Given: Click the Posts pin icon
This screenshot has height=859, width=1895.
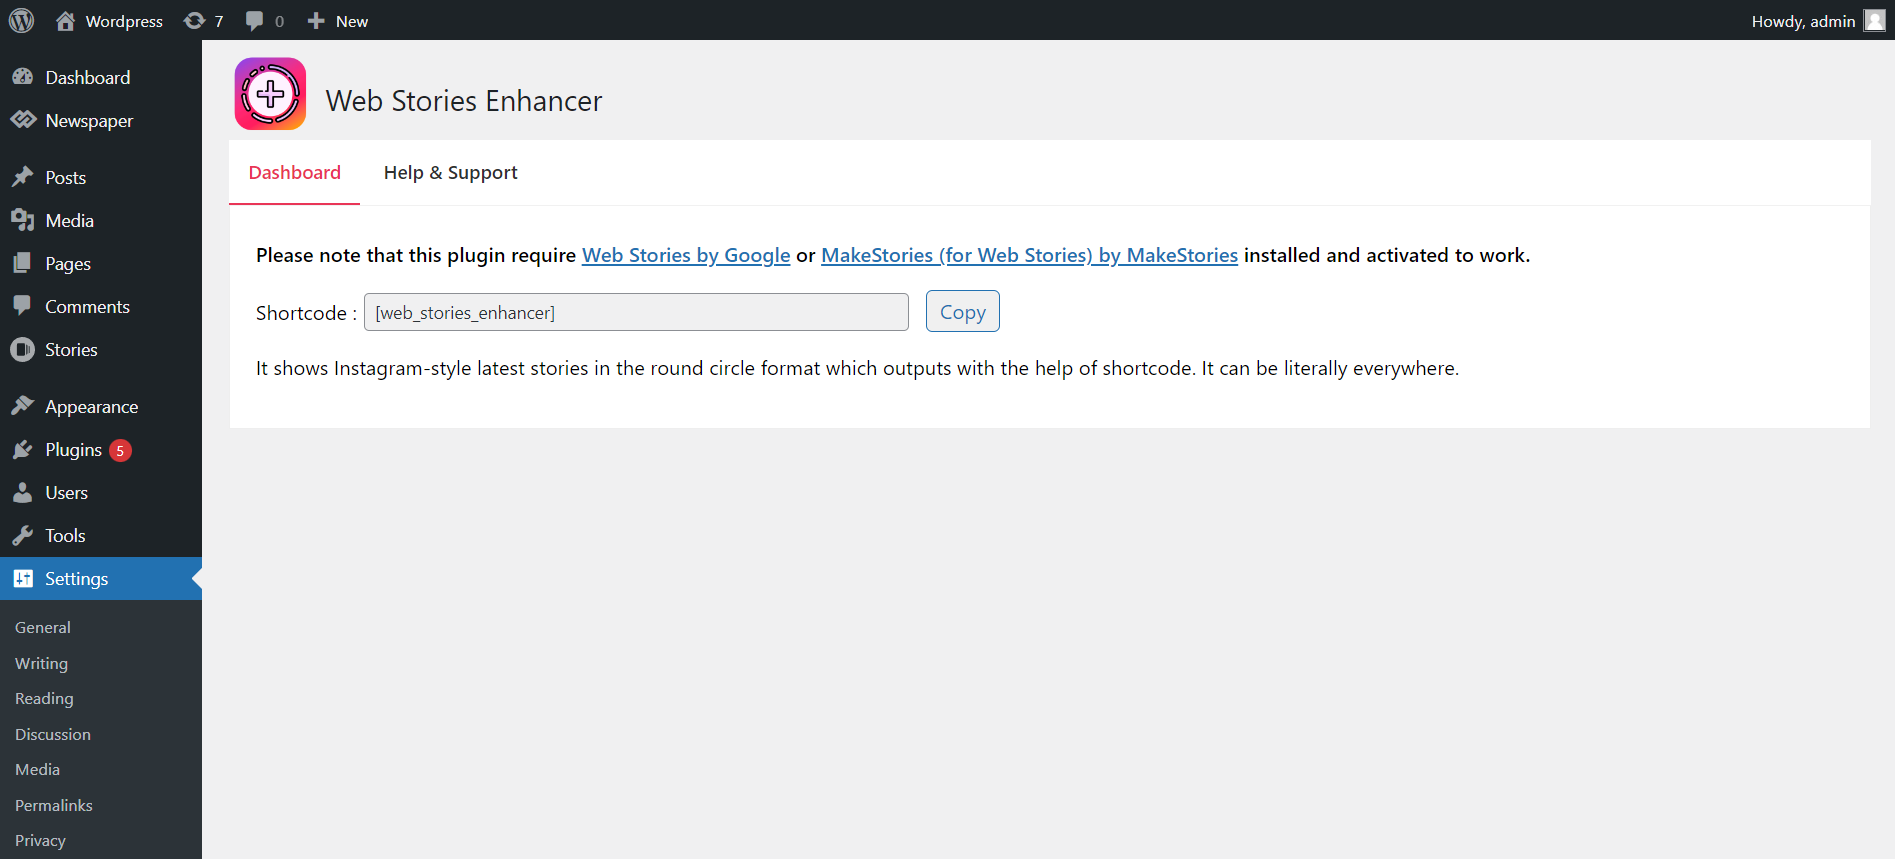Looking at the screenshot, I should (23, 177).
